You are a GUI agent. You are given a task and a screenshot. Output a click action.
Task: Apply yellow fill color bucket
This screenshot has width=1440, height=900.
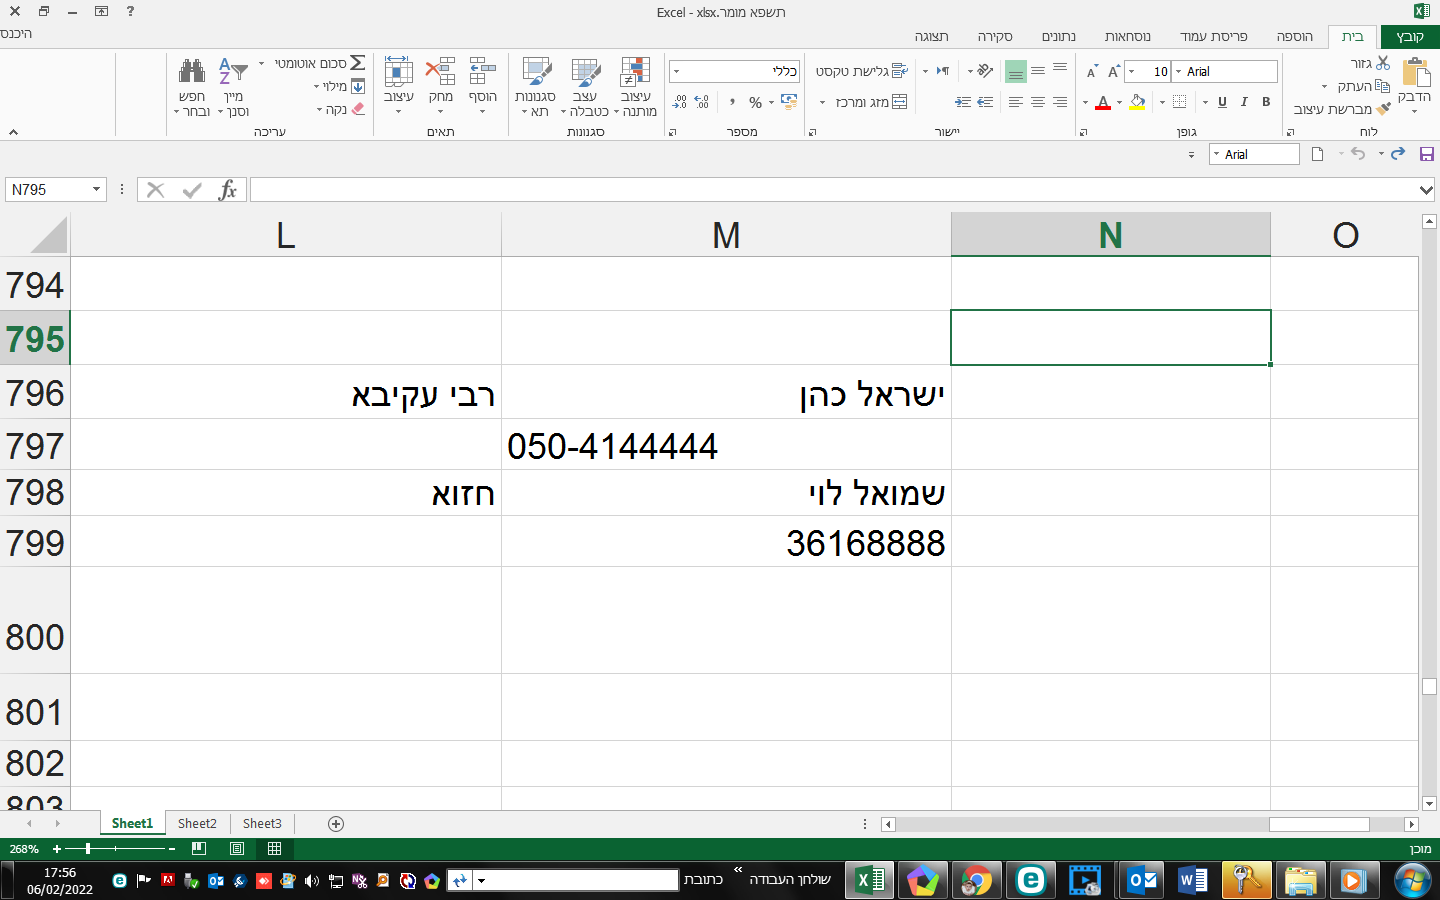pos(1137,102)
